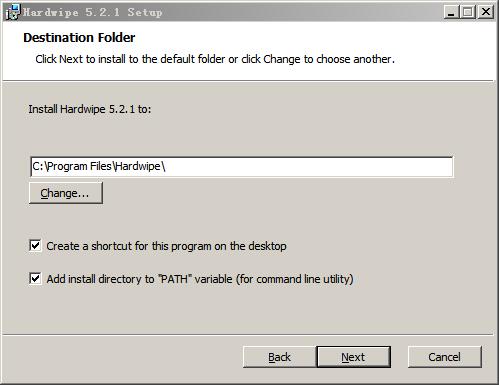The height and width of the screenshot is (385, 499).
Task: Toggle the add to PATH variable checkbox
Action: pyautogui.click(x=35, y=279)
